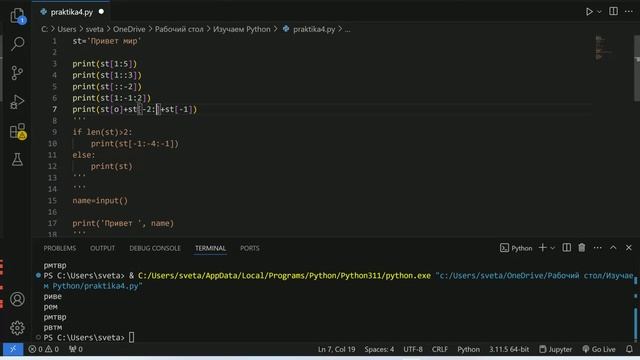Viewport: 640px width, 360px height.
Task: Click the code line if len(st)>2:
Action: [102, 132]
